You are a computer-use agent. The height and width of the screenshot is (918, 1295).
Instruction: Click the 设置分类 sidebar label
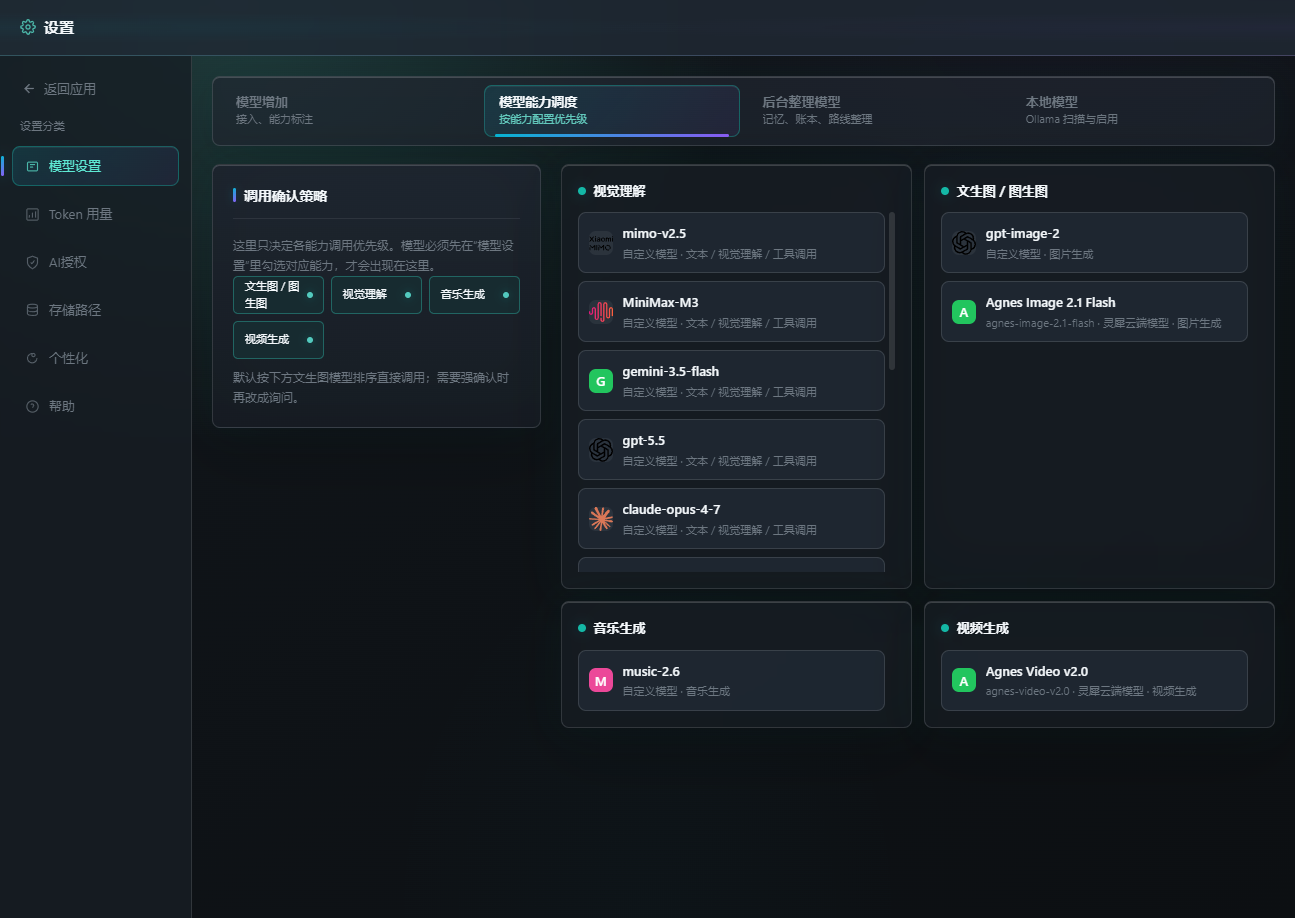coord(42,126)
